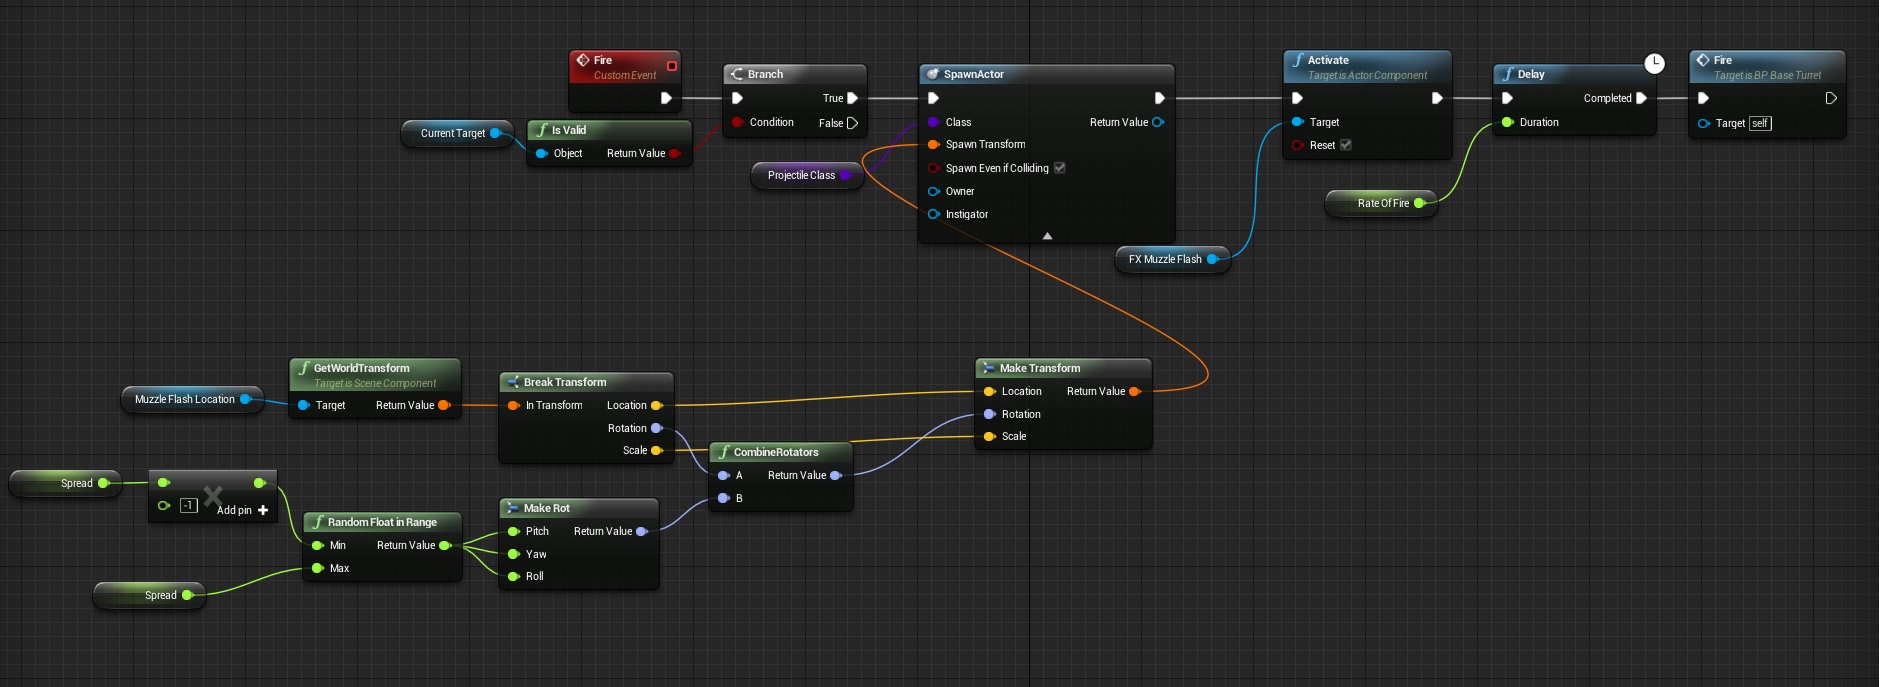Toggle the Spawn Even if Colliding checkbox
The width and height of the screenshot is (1895, 687).
coord(1060,168)
